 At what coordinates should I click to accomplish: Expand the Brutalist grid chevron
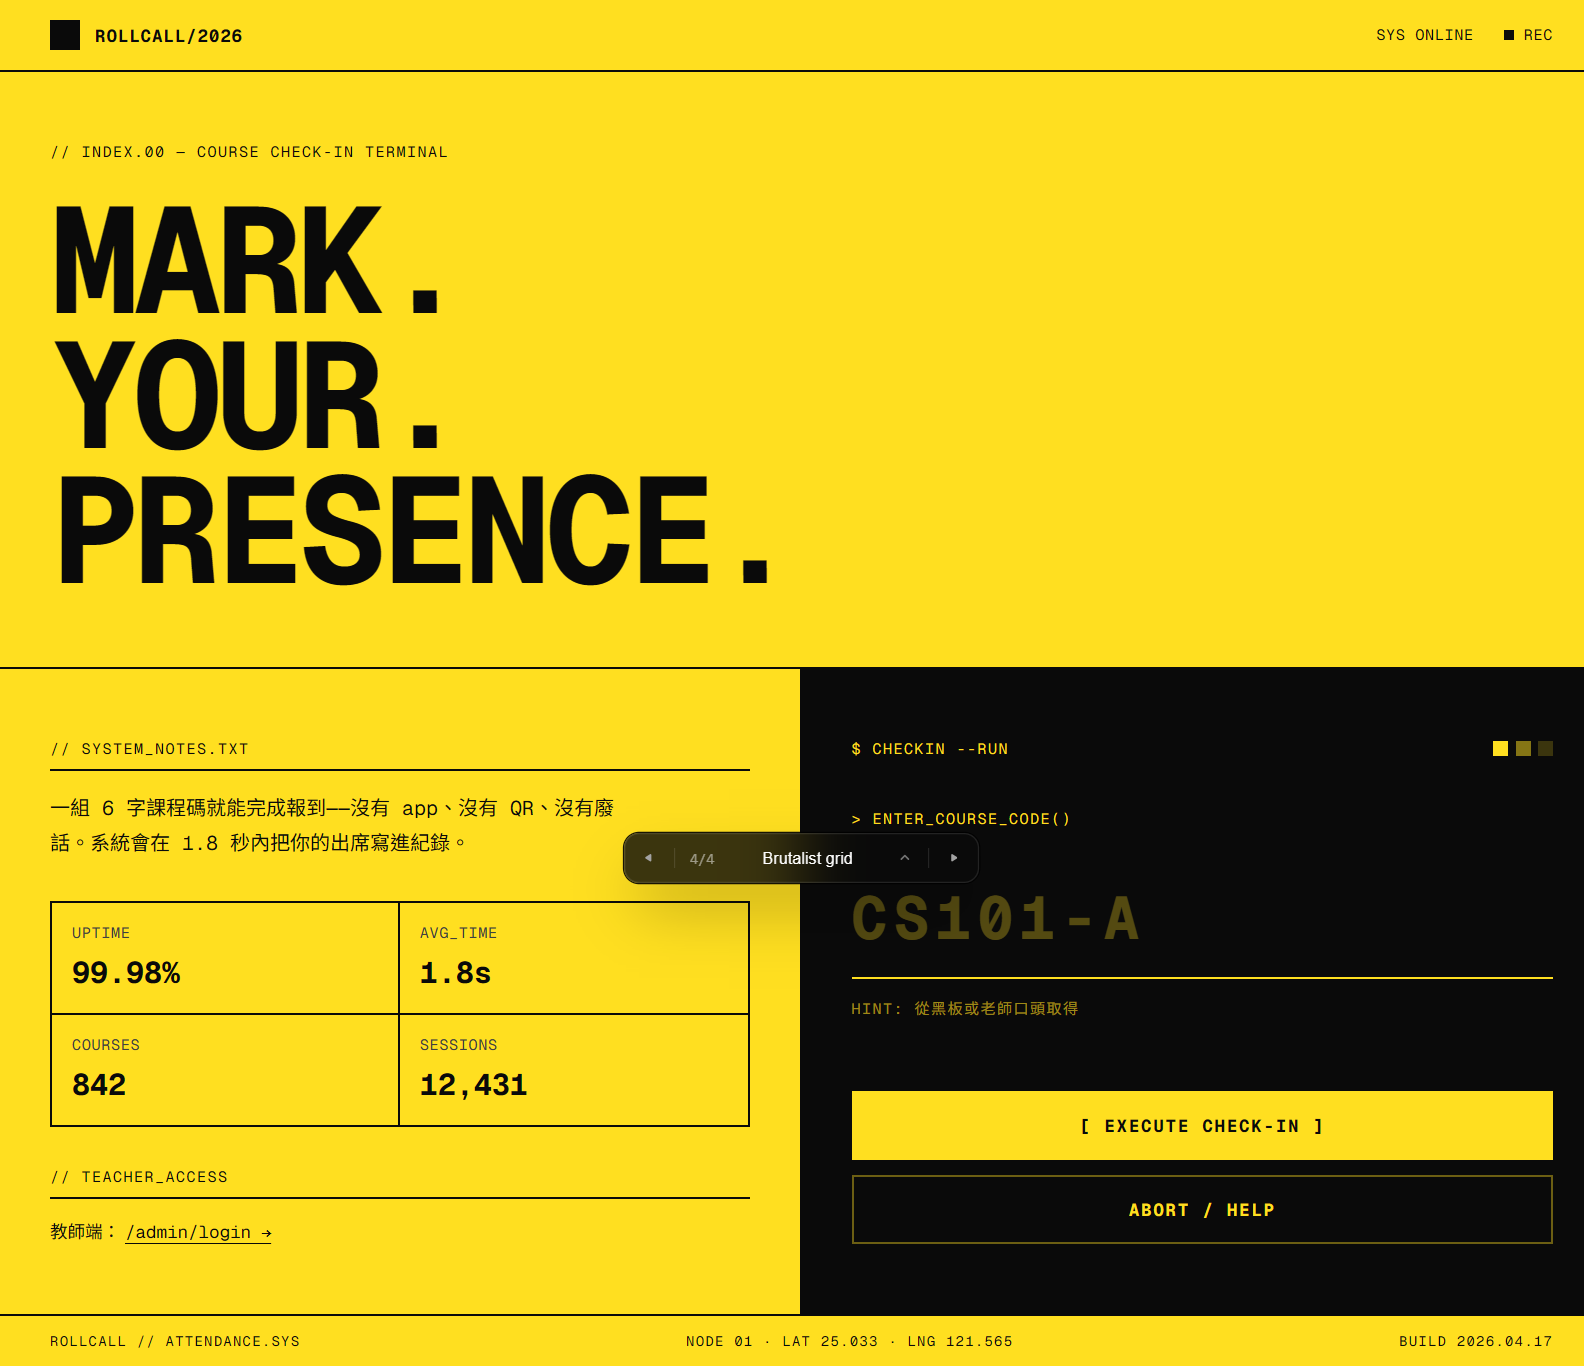coord(905,858)
